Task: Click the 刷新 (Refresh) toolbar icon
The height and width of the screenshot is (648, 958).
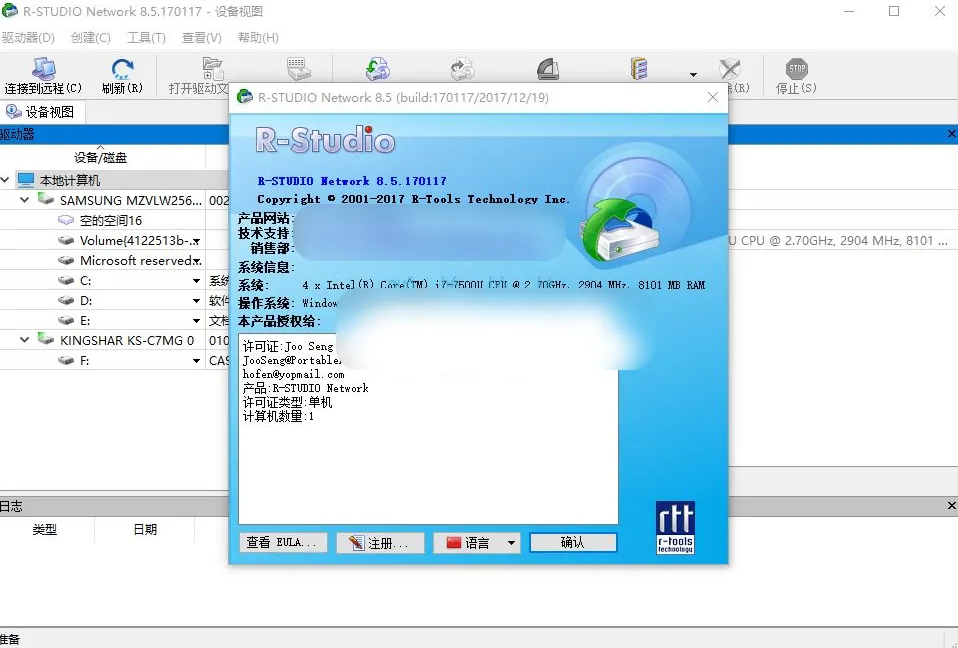Action: click(x=121, y=68)
